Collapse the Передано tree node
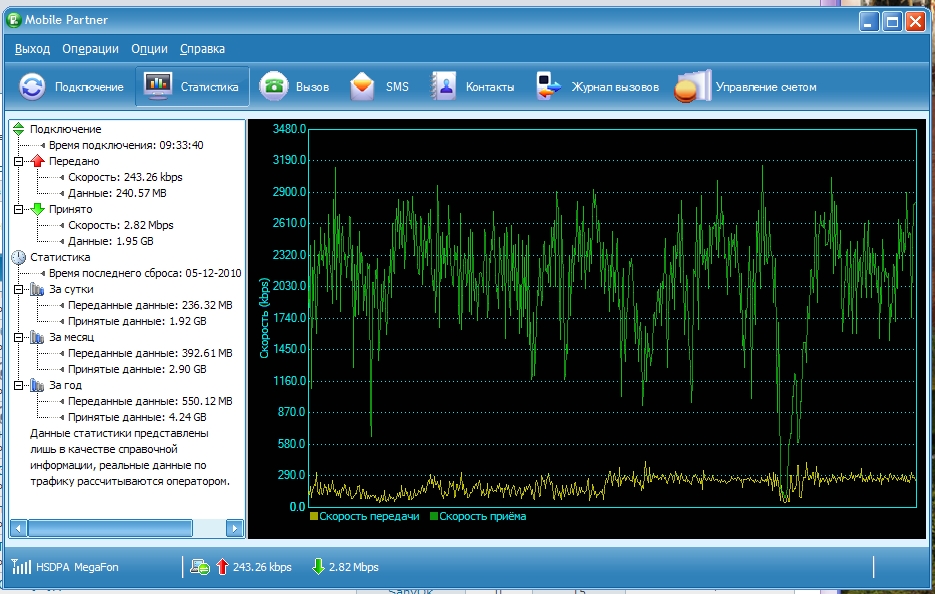The width and height of the screenshot is (935, 594). click(x=18, y=161)
